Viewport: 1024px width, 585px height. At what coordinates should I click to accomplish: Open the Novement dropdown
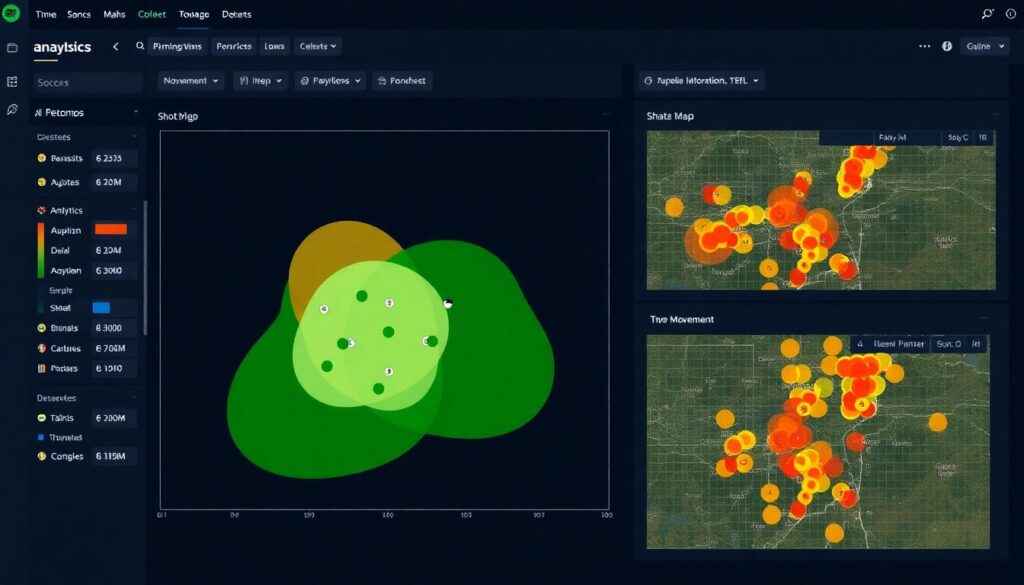coord(190,81)
